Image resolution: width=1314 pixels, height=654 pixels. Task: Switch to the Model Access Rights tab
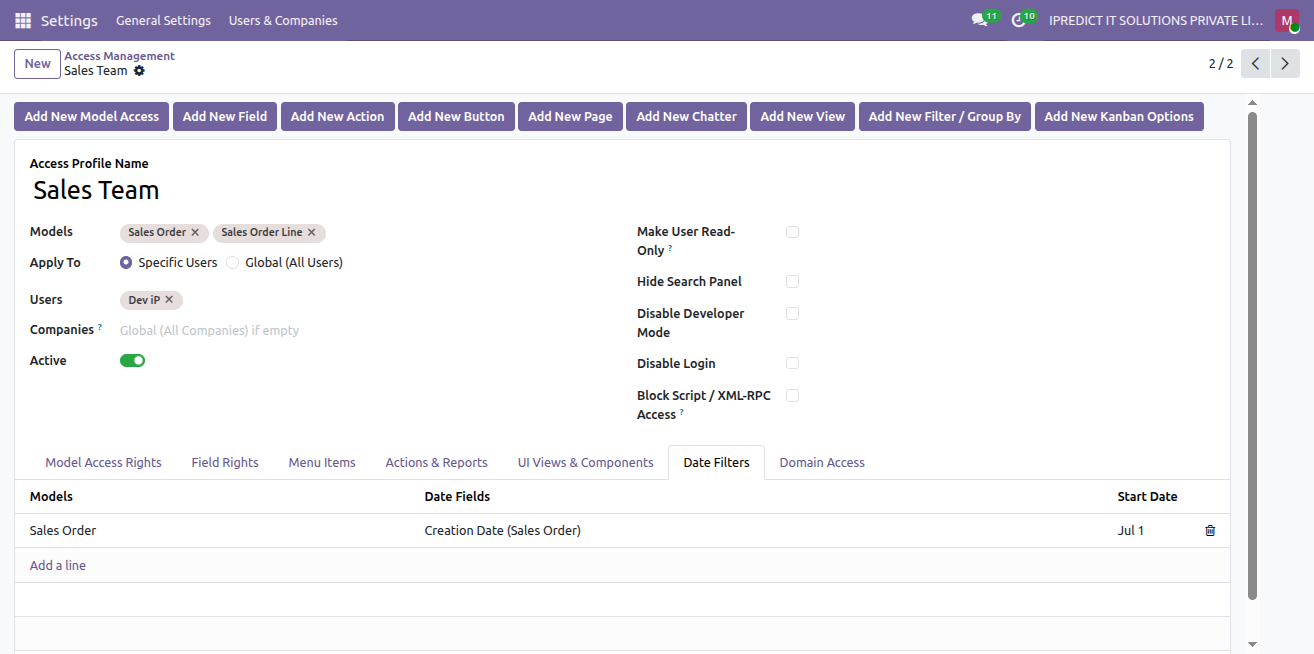click(103, 463)
